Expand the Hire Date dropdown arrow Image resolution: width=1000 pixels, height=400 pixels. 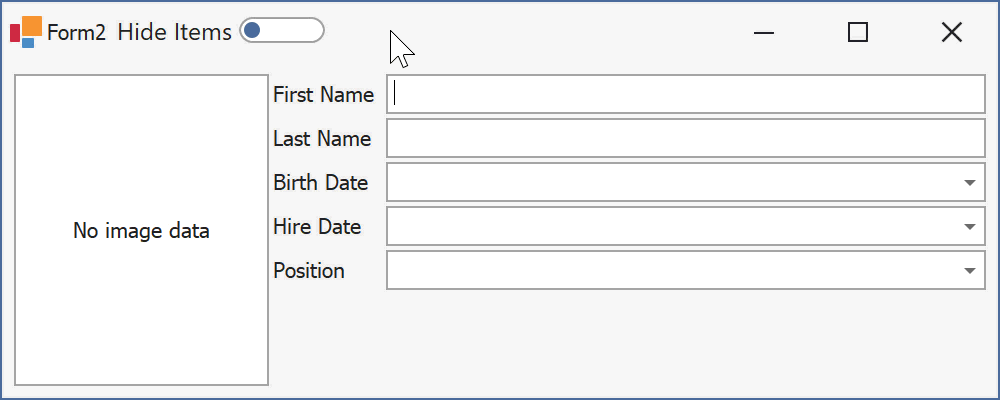tap(970, 226)
